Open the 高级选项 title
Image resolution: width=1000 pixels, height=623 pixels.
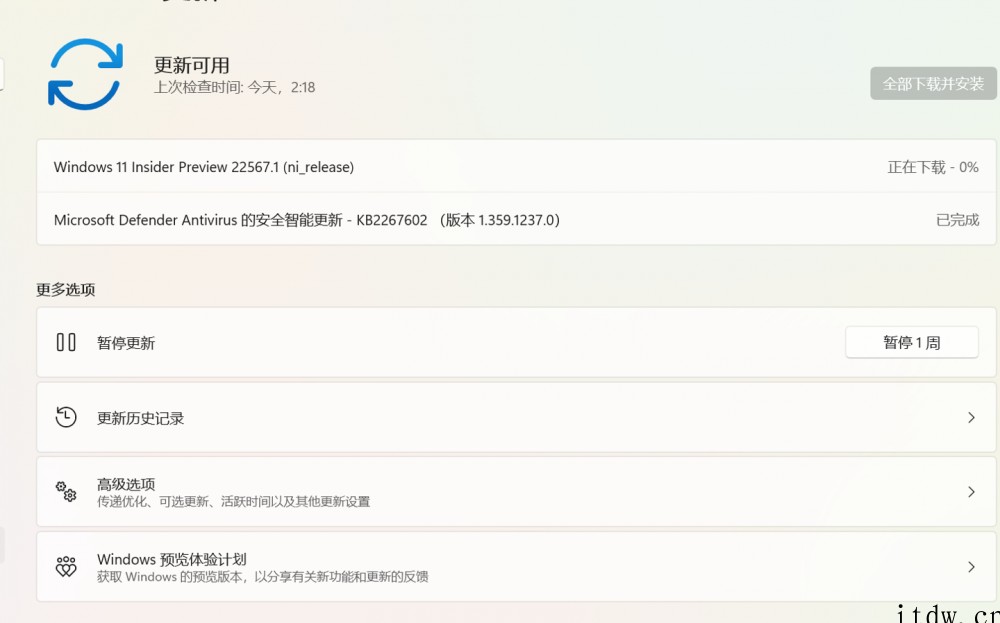coord(126,484)
